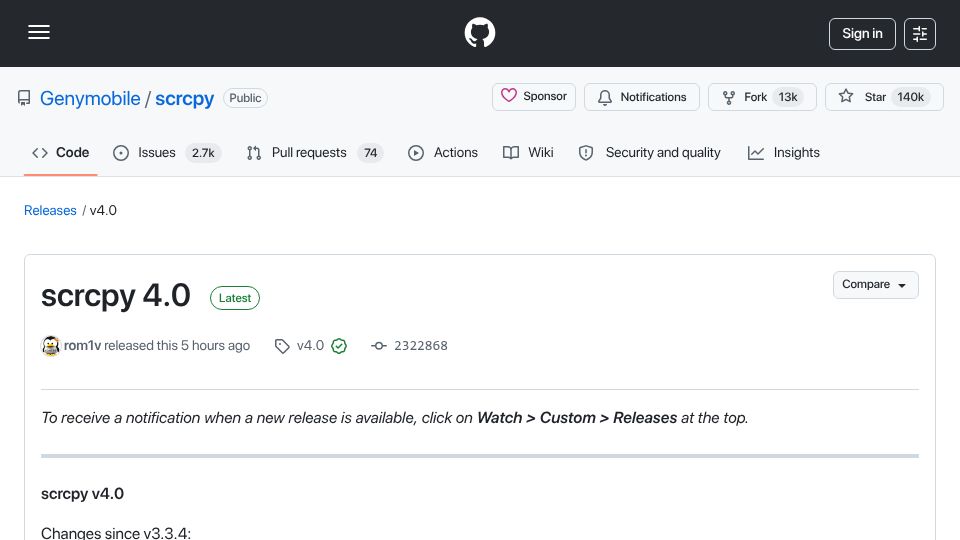960x540 pixels.
Task: Click the Latest release badge
Action: click(234, 298)
